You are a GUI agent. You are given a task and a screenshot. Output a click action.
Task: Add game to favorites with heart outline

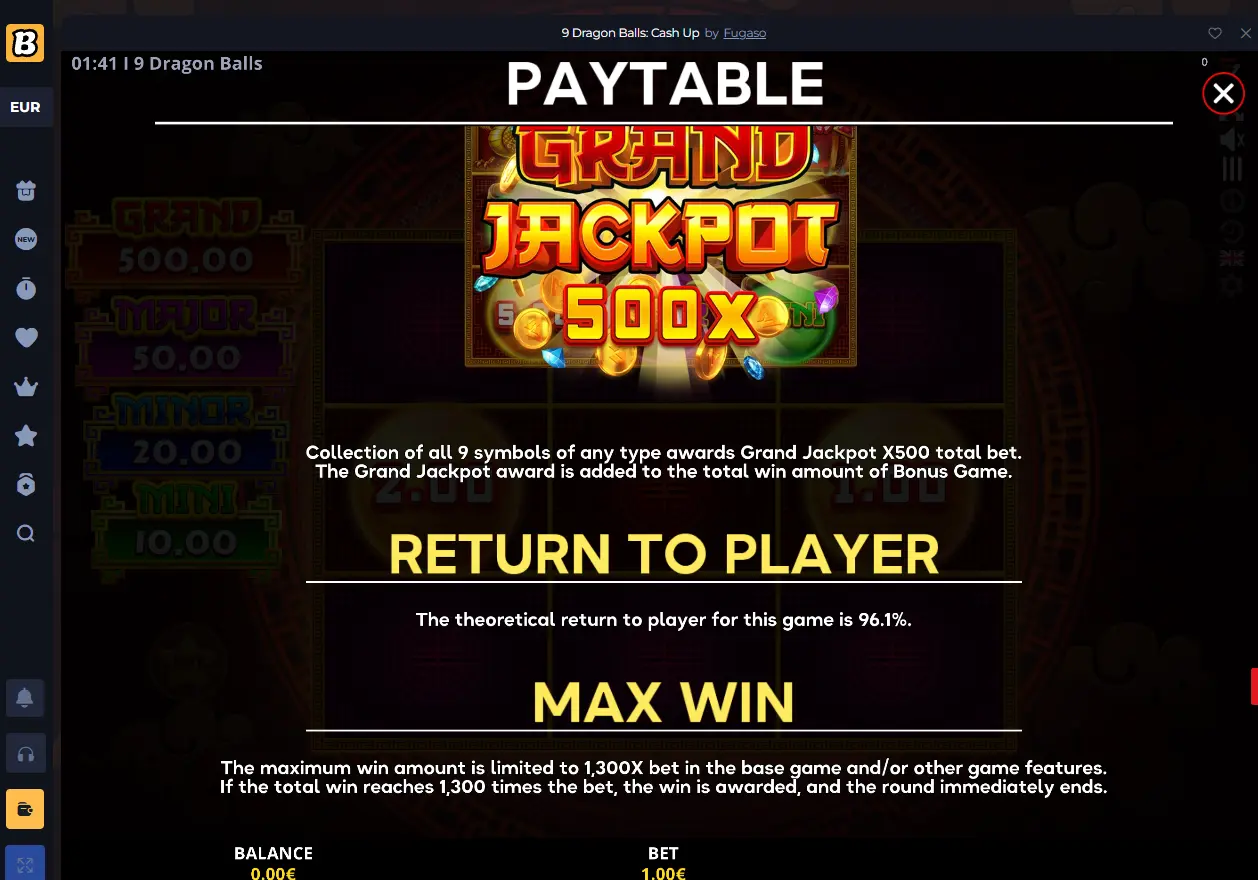(x=1215, y=33)
